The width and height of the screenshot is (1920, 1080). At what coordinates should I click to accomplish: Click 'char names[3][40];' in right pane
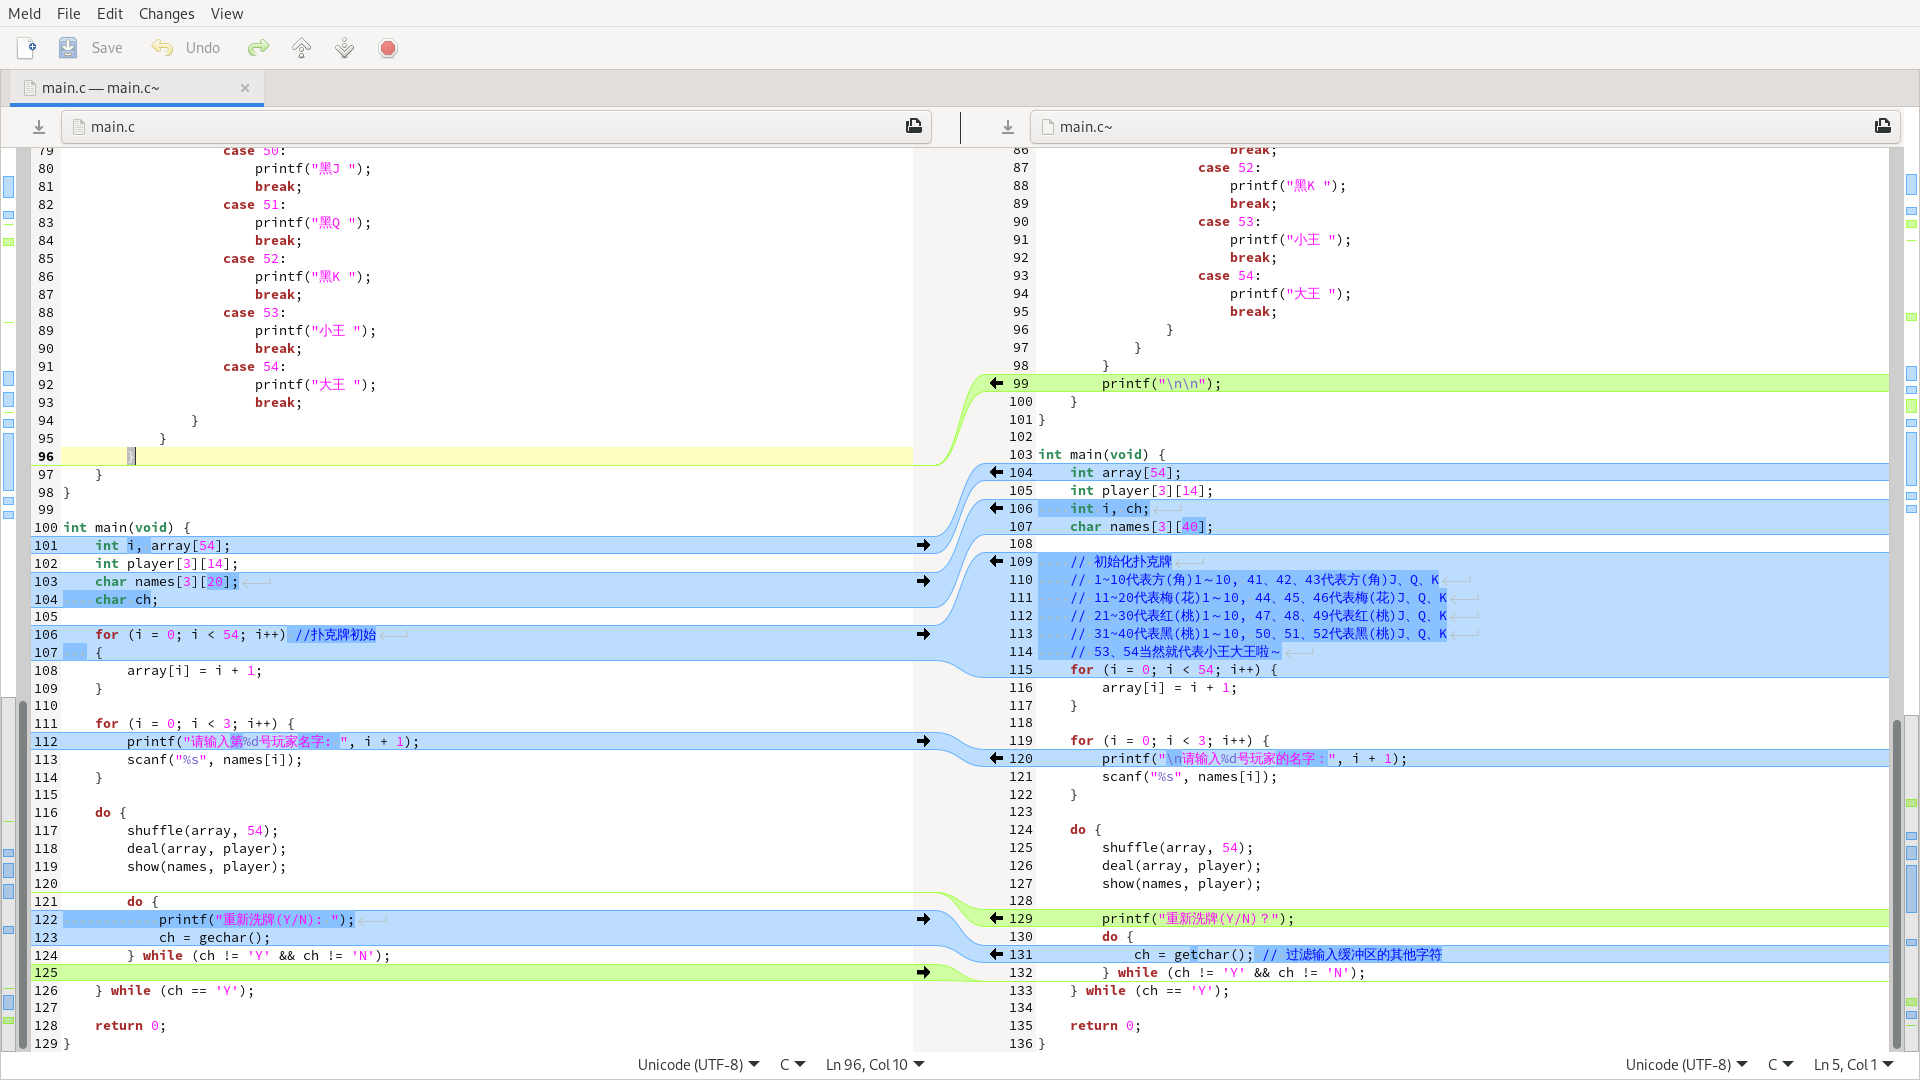[x=1141, y=526]
